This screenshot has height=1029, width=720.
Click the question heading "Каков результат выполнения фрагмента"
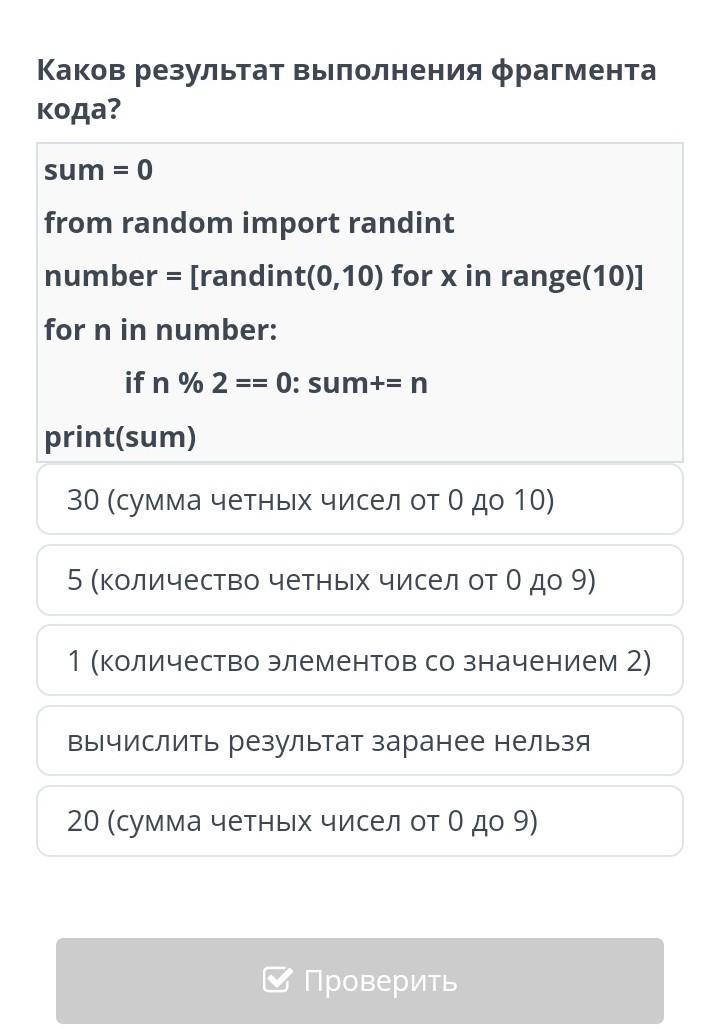tap(346, 70)
